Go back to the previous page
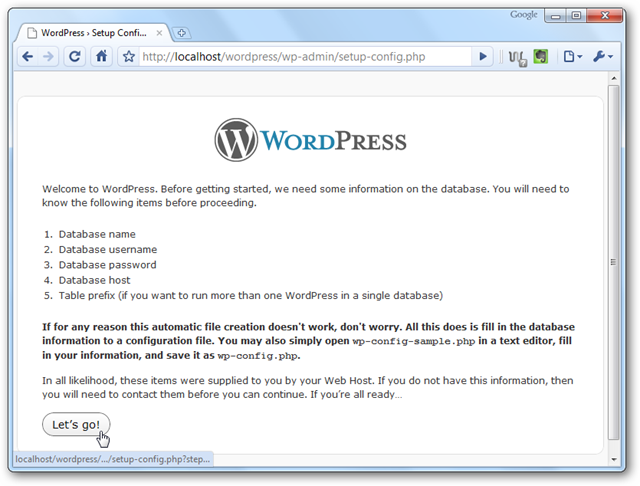 (28, 56)
